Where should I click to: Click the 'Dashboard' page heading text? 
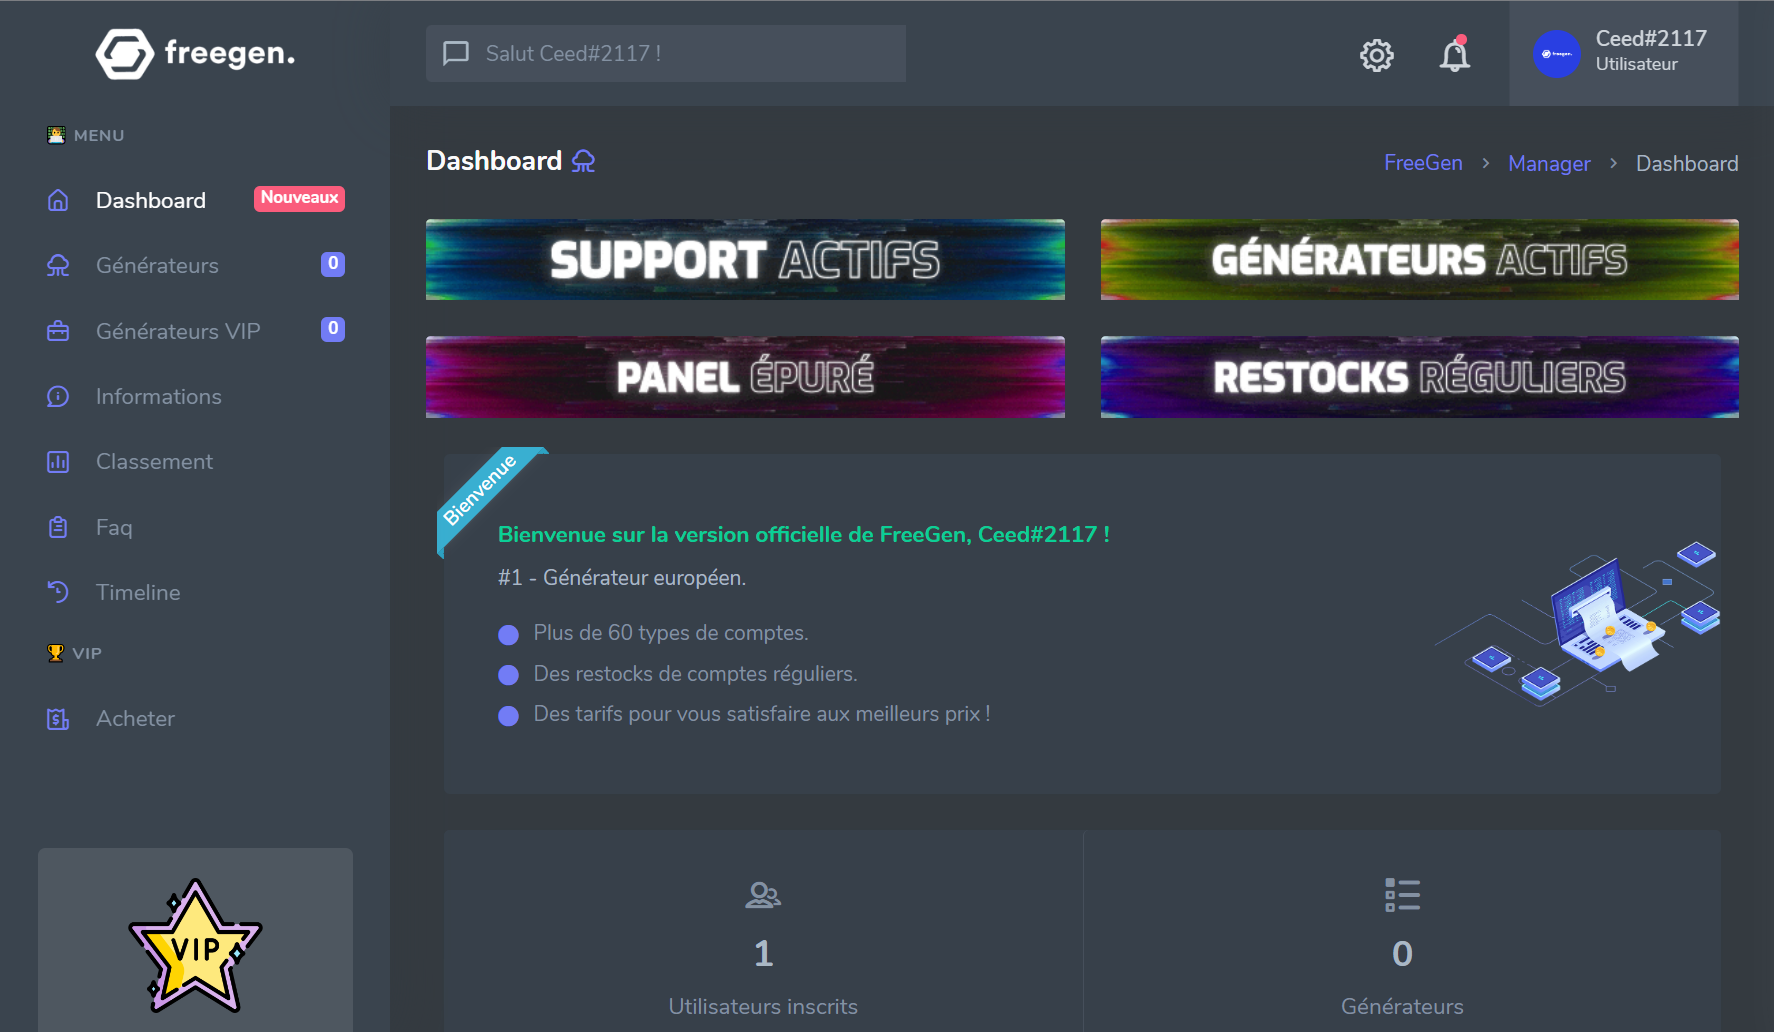pos(494,161)
